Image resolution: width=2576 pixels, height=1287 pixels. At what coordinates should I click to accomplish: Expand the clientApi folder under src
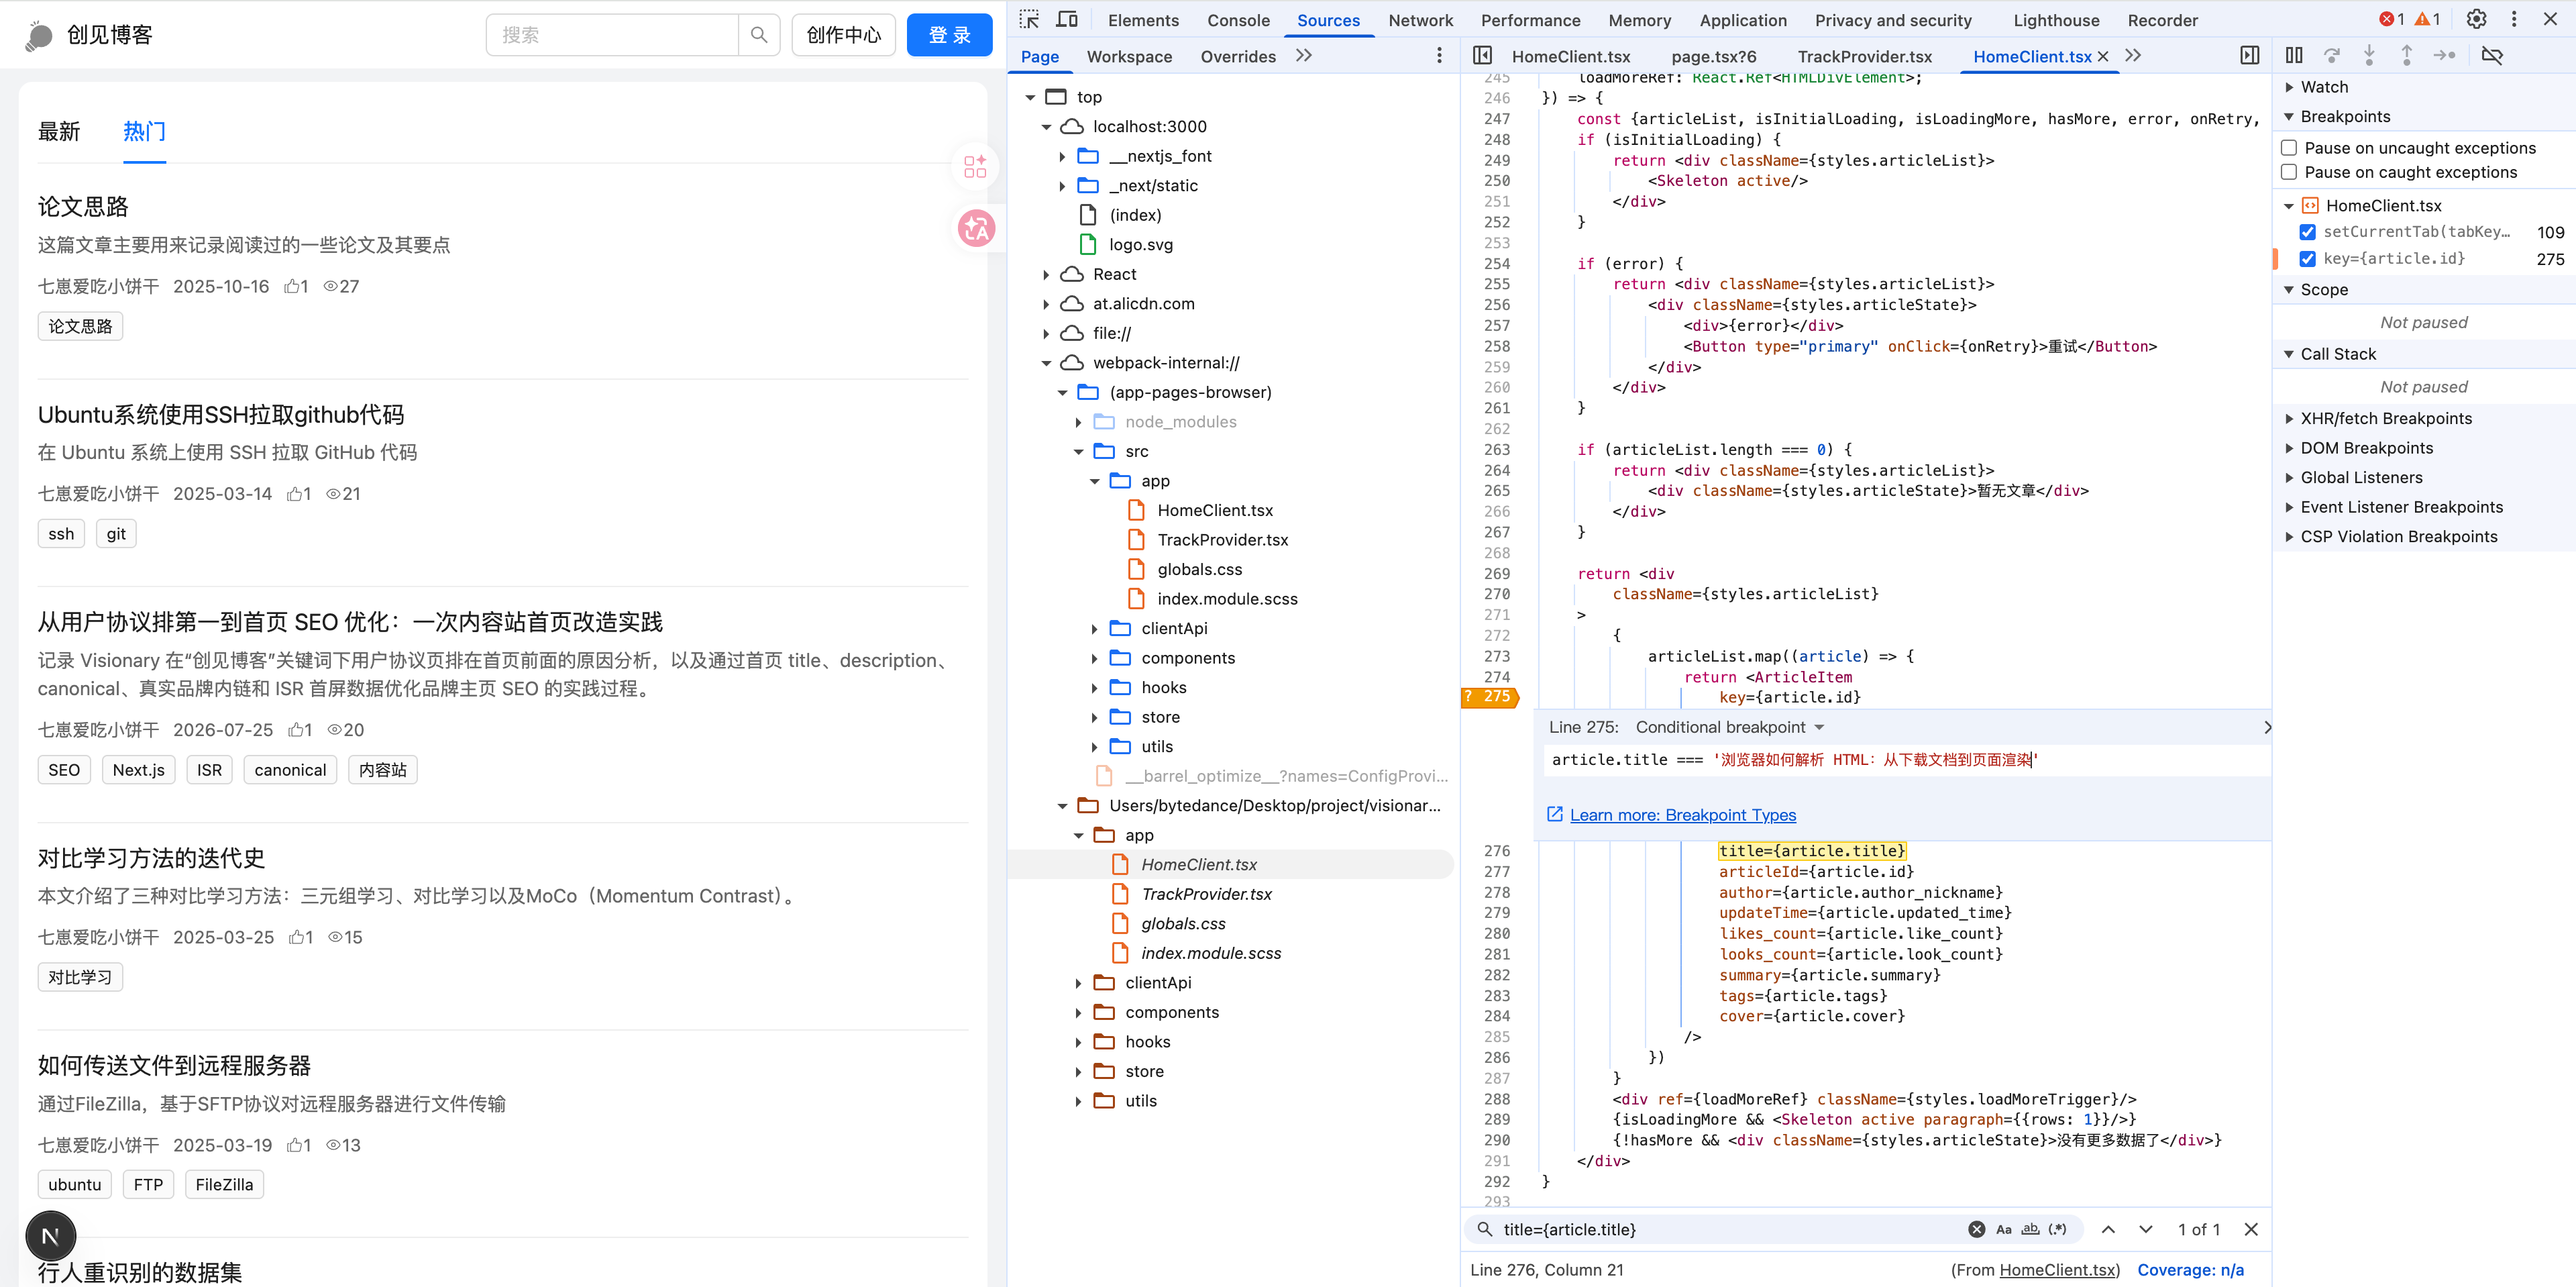tap(1094, 629)
